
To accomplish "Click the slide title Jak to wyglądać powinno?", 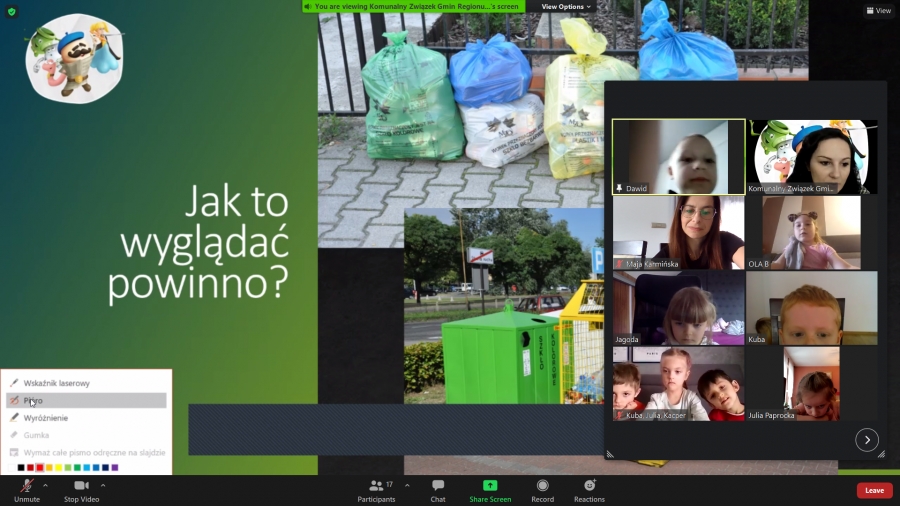I will [198, 242].
